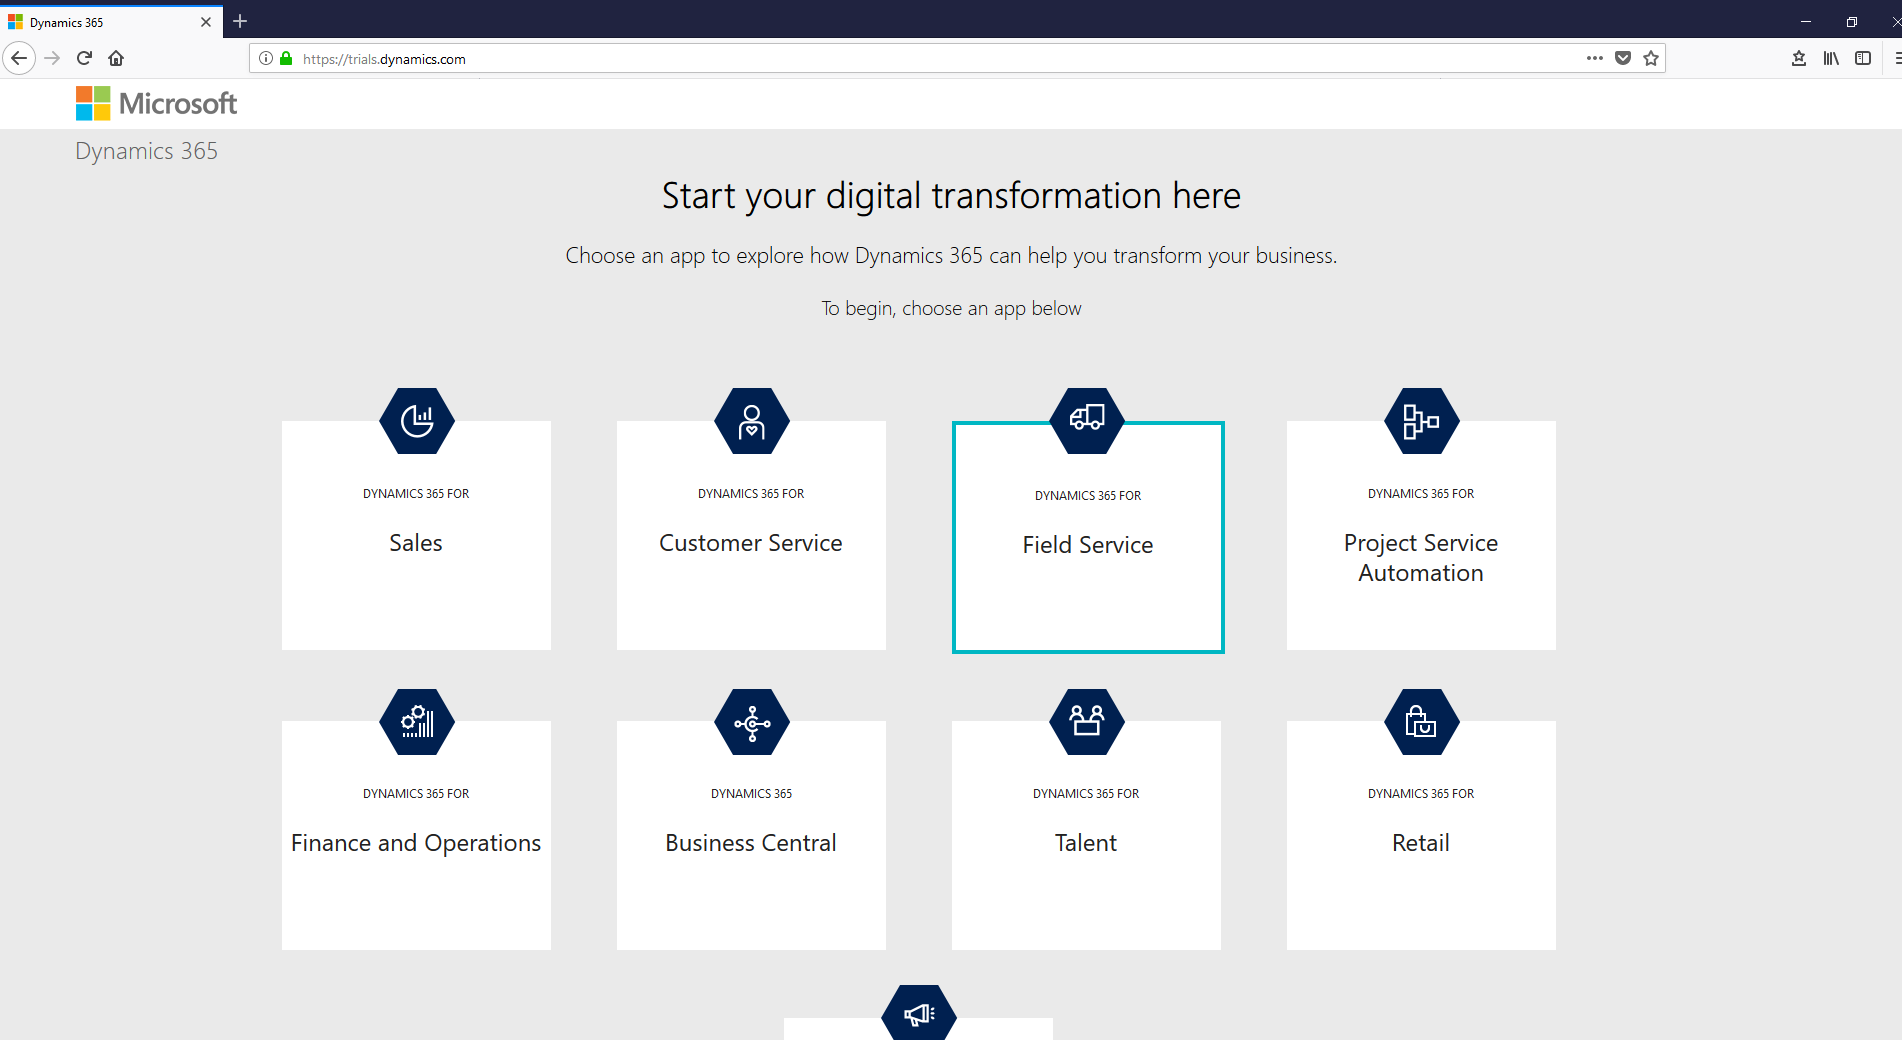Click the Talent people icon

click(1087, 722)
